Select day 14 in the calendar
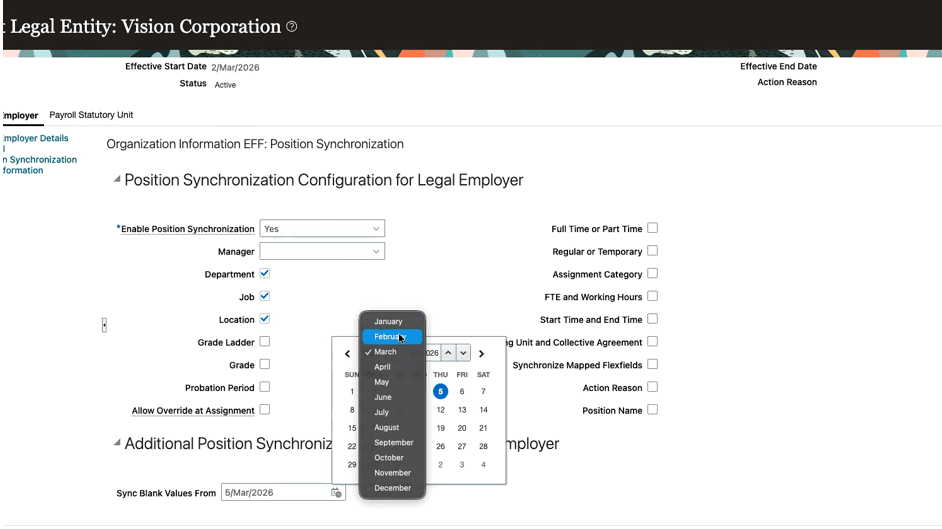The height and width of the screenshot is (529, 942). point(484,410)
